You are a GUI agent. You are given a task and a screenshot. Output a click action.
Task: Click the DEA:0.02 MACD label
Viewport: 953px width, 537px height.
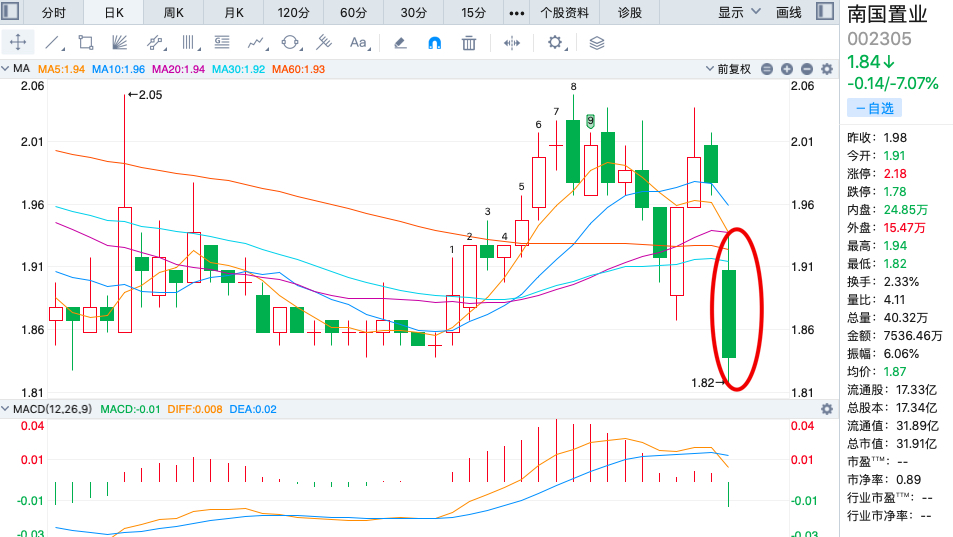click(x=253, y=409)
